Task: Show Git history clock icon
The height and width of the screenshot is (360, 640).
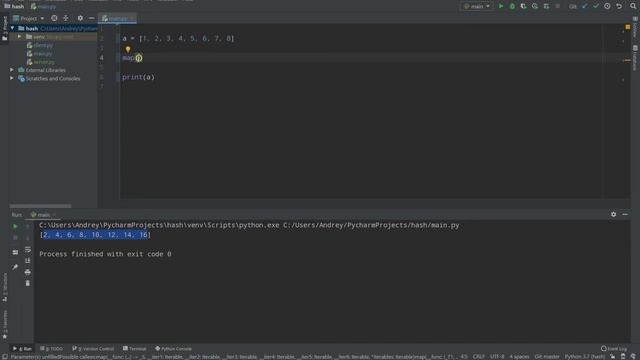Action: 607,6
